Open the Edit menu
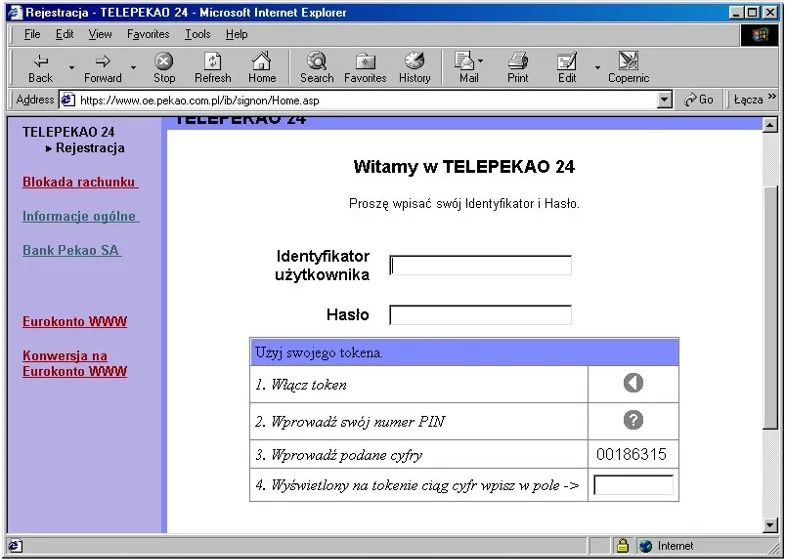Screen dimensions: 786x559 [x=64, y=34]
